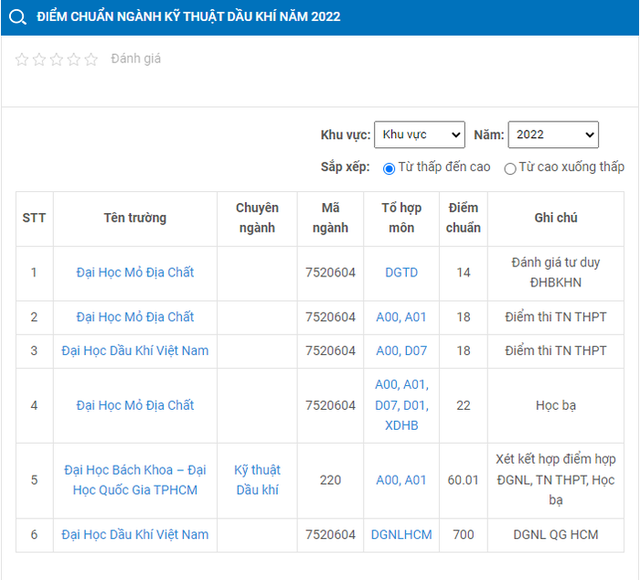Open the Năm 2022 dropdown
640x580 pixels.
553,134
